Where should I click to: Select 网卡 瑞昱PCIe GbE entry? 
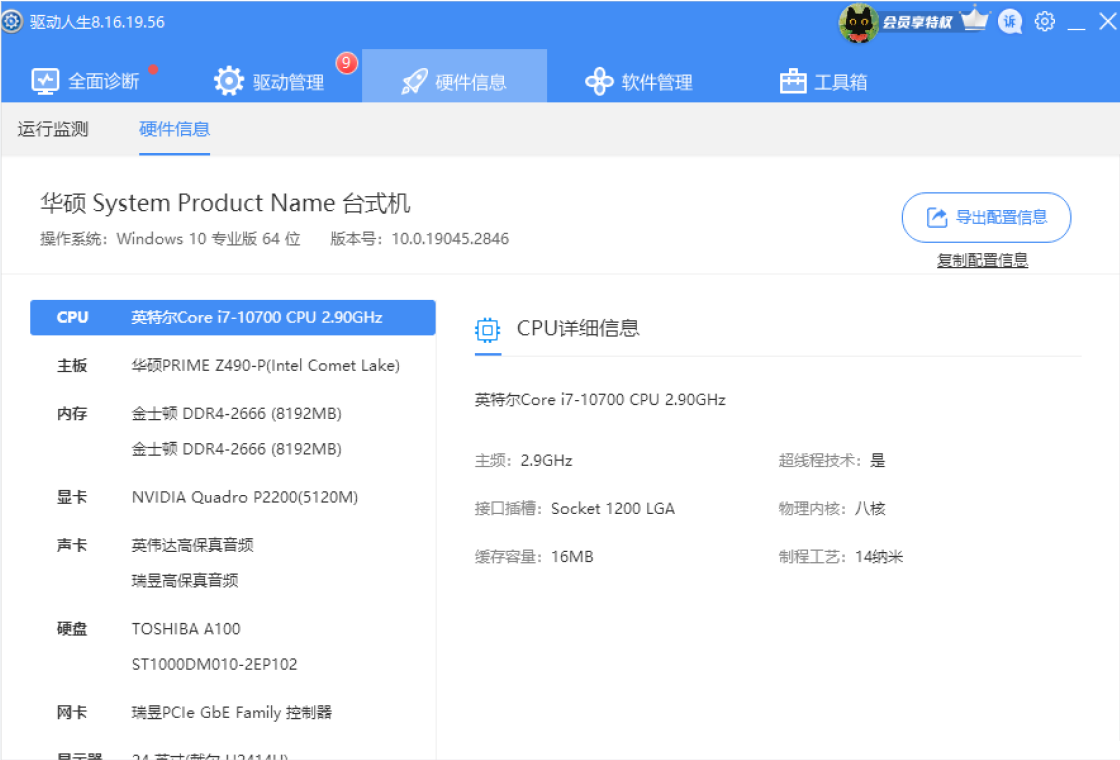pos(231,713)
